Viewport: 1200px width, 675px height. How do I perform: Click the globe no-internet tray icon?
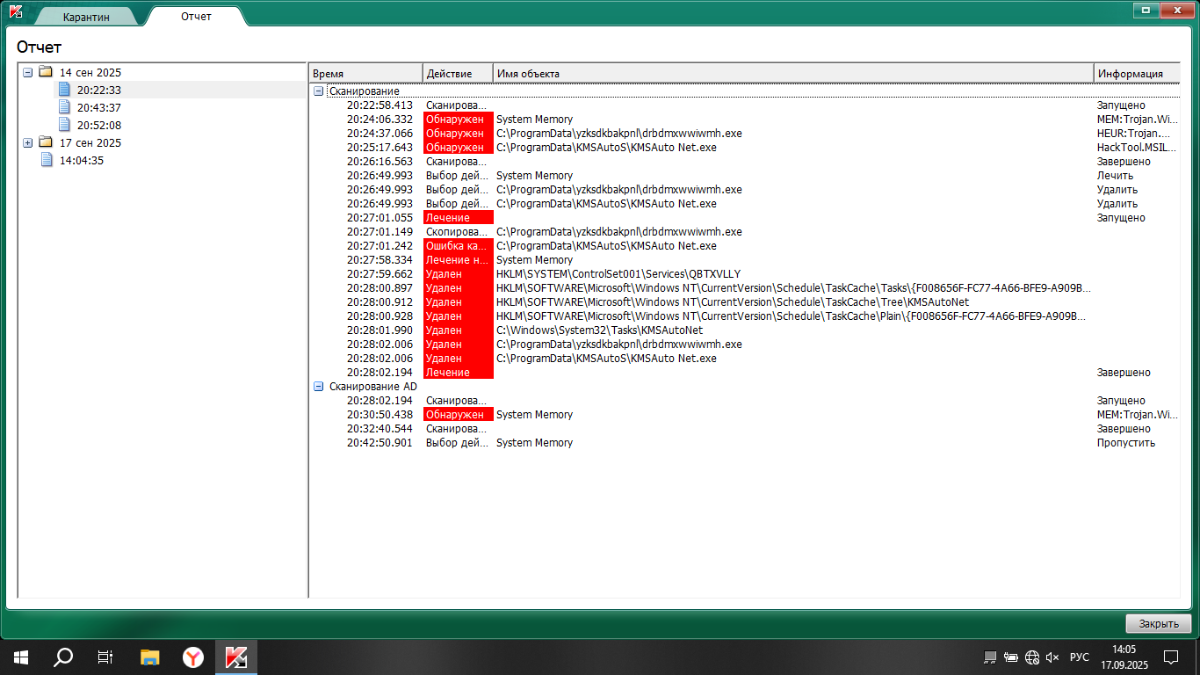pos(1032,657)
